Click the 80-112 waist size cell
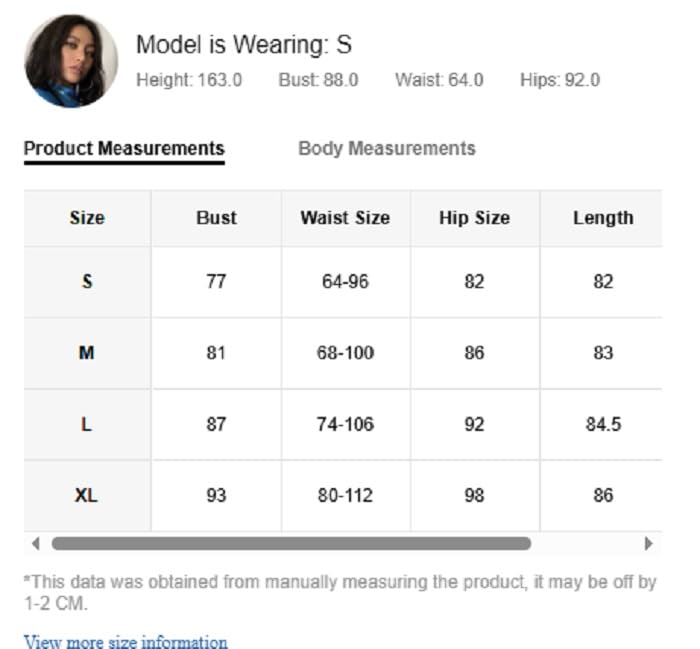 coord(345,495)
